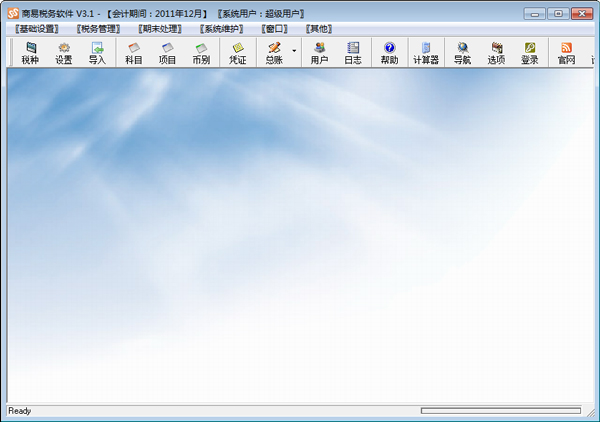Image resolution: width=600 pixels, height=422 pixels.
Task: Select the 项目 (project) toolbar icon
Action: pyautogui.click(x=167, y=53)
